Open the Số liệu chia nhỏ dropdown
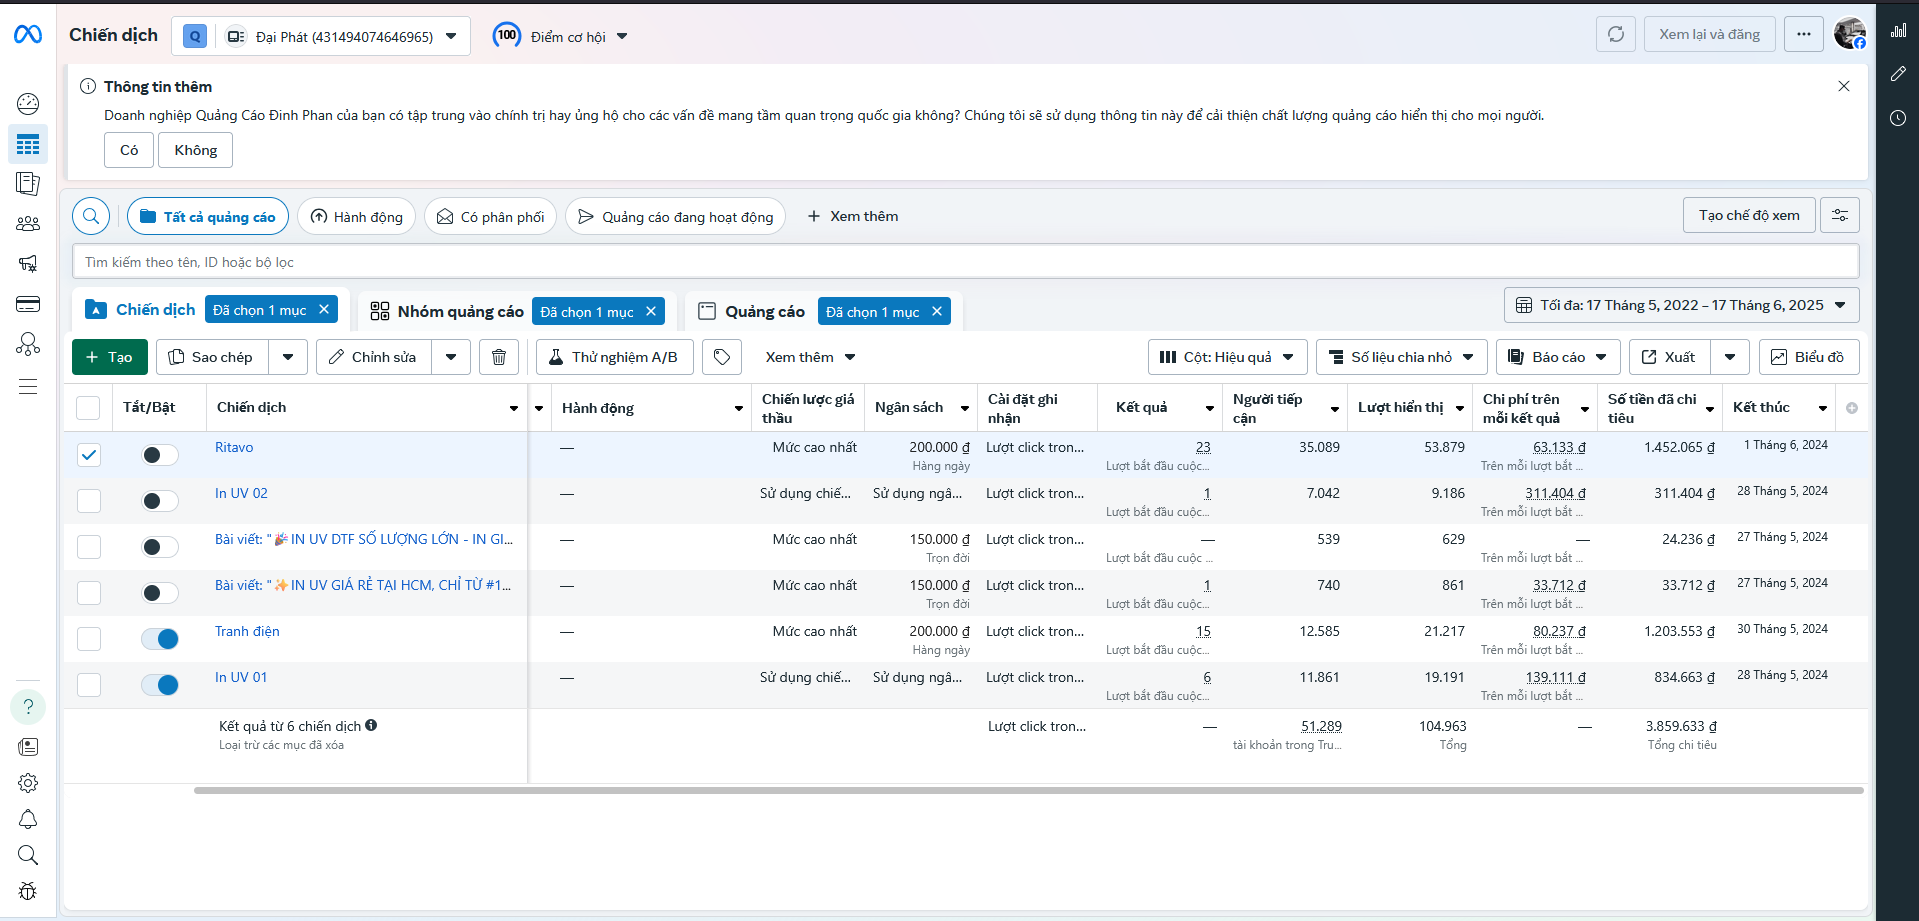This screenshot has width=1919, height=921. tap(1402, 357)
